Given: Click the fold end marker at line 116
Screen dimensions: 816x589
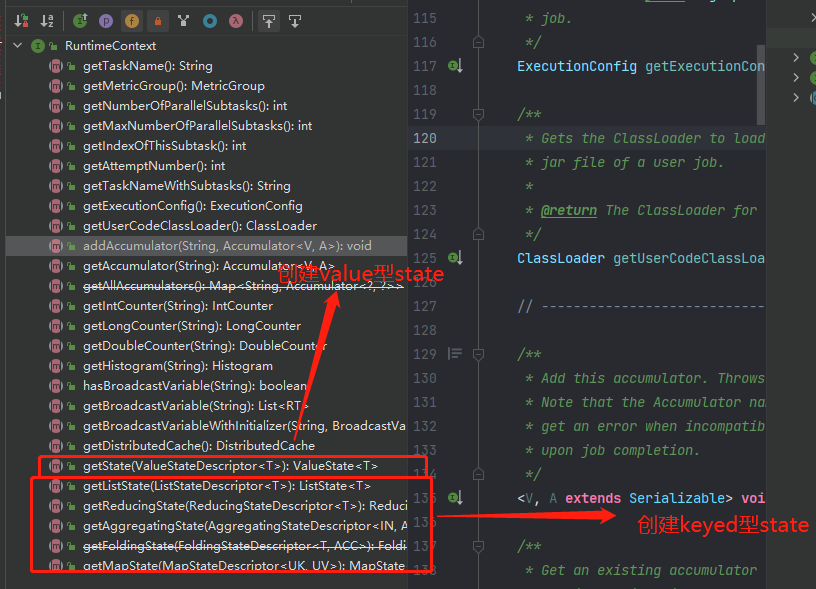Looking at the screenshot, I should click(478, 42).
